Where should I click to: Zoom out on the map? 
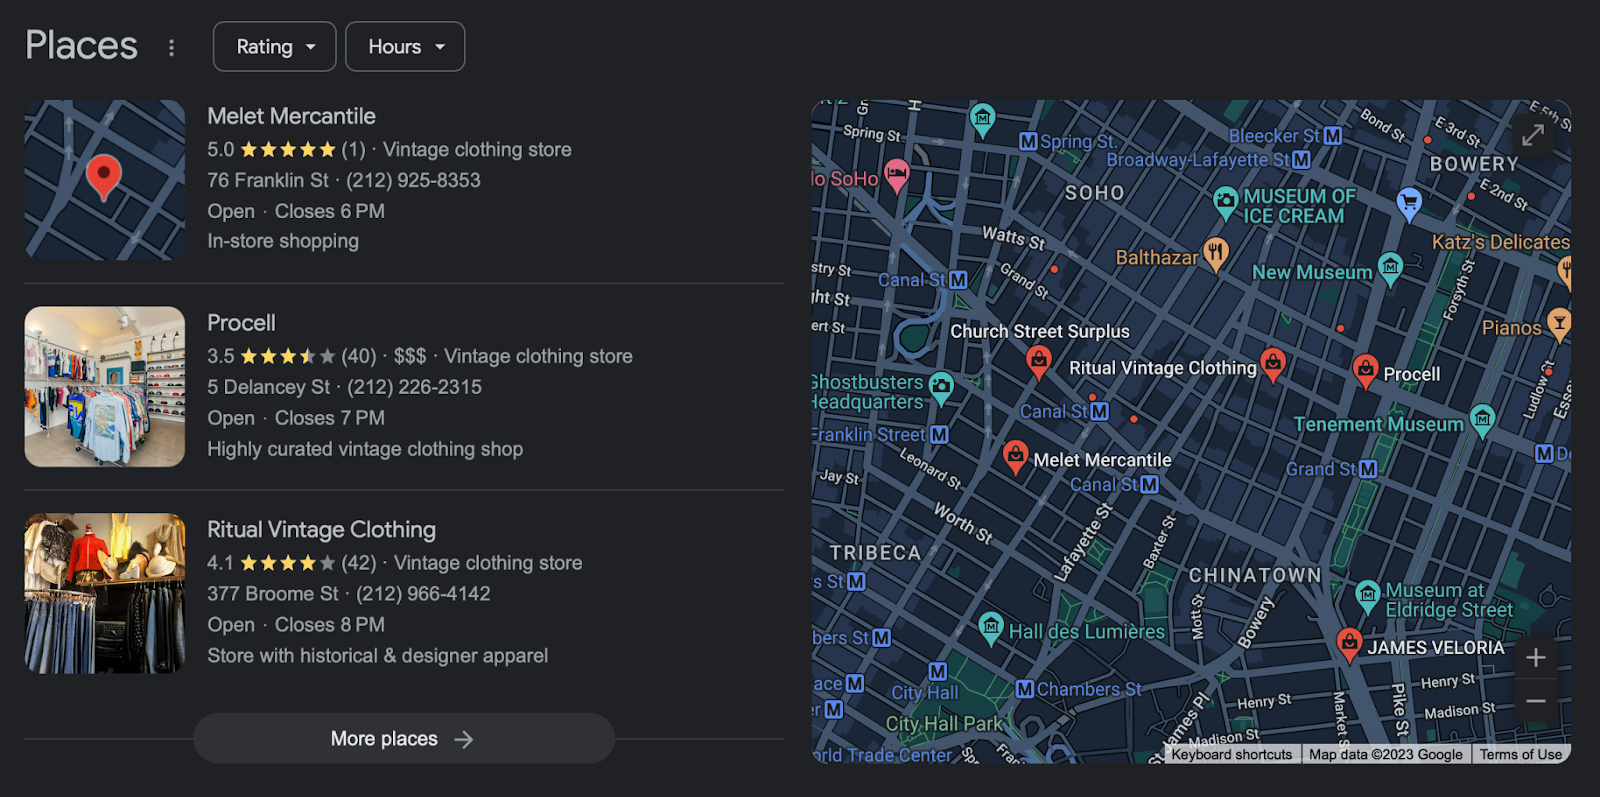tap(1536, 701)
